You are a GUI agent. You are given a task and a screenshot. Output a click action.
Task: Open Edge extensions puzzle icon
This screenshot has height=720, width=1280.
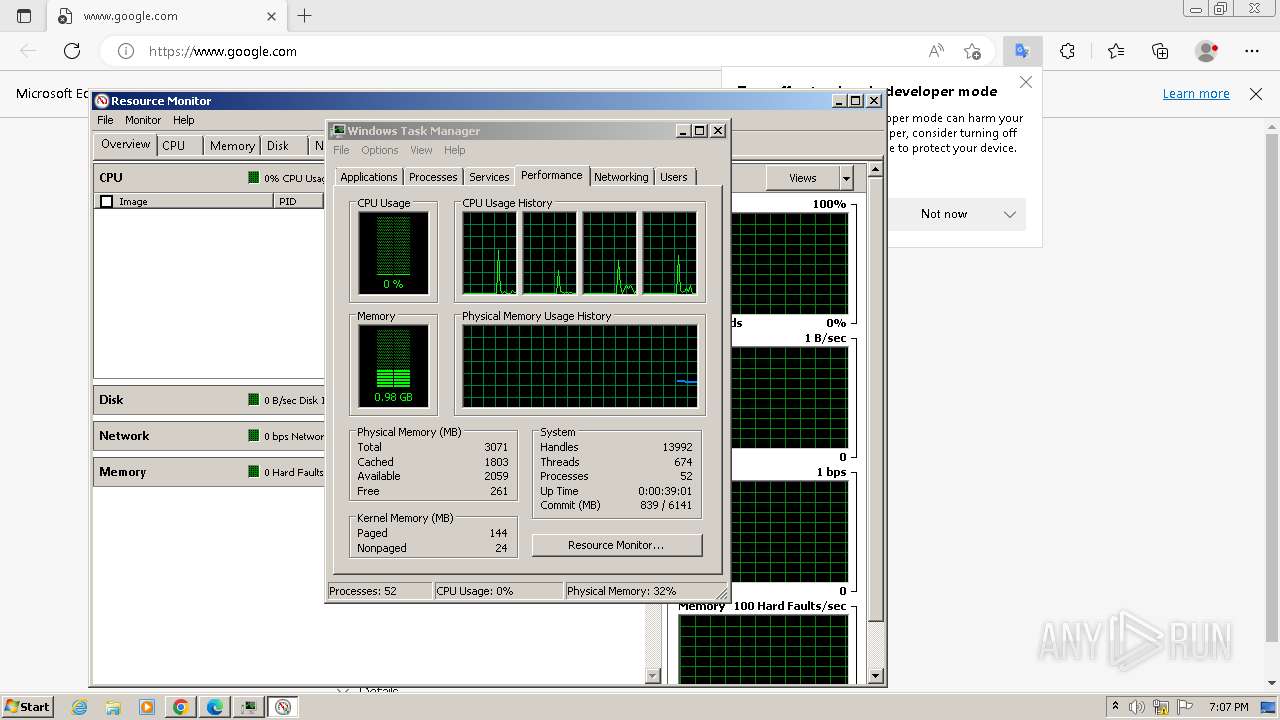(x=1068, y=51)
